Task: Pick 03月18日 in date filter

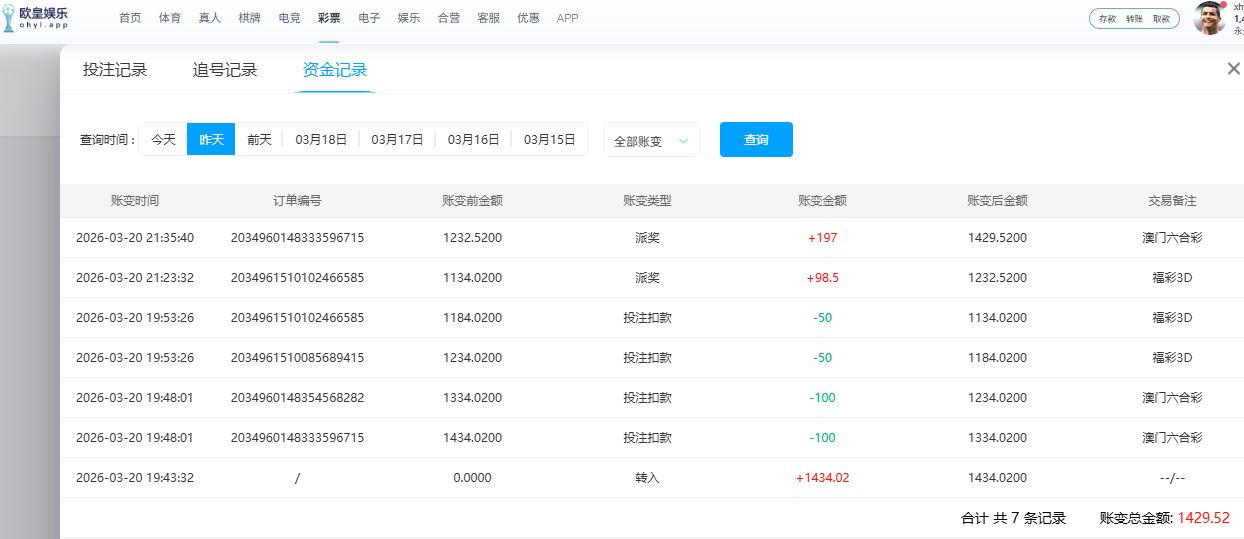Action: tap(321, 140)
